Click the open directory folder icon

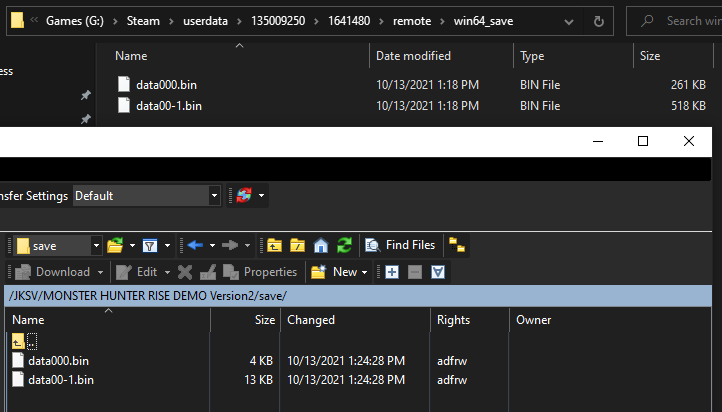[115, 245]
